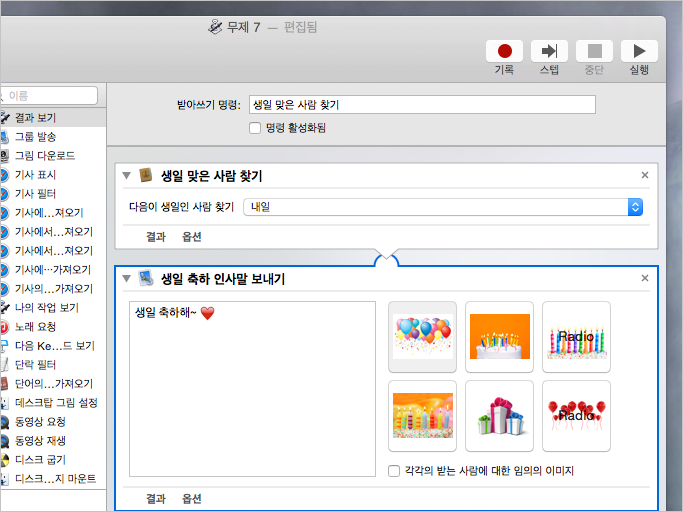This screenshot has width=683, height=512.
Task: Click the 이름 search field
Action: (x=49, y=95)
